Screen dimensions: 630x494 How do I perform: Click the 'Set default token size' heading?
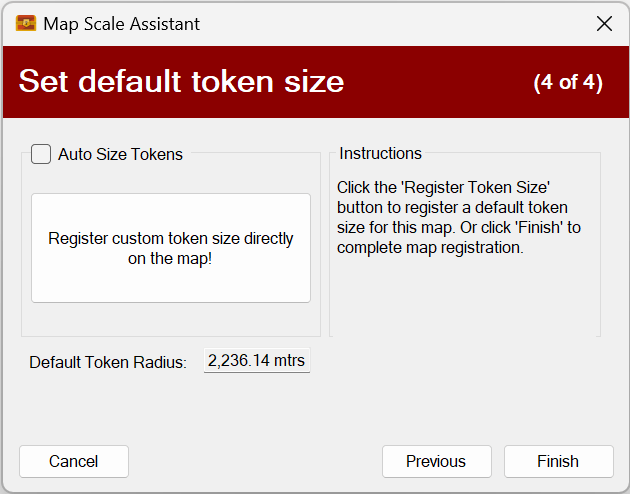point(181,81)
